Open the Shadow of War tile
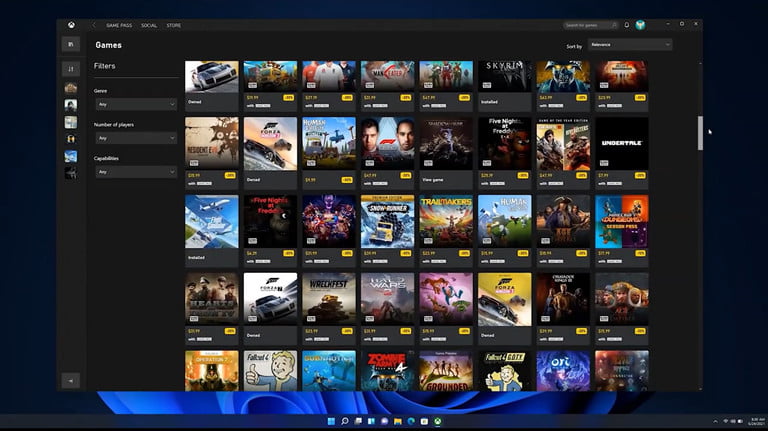768x431 pixels. tap(446, 144)
